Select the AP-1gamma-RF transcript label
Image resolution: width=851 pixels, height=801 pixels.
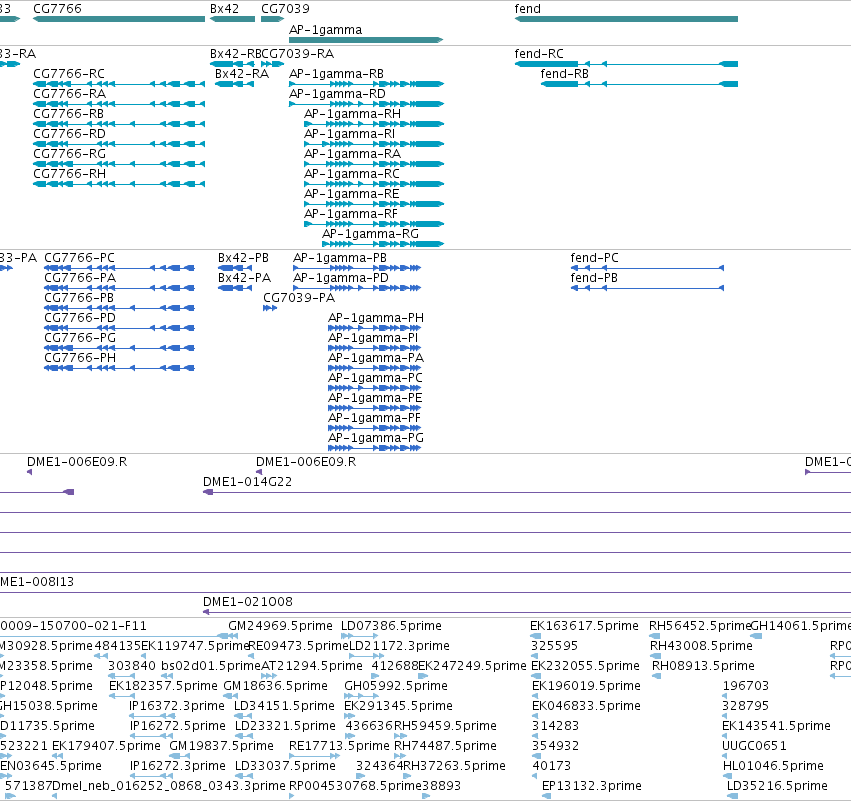coord(351,214)
